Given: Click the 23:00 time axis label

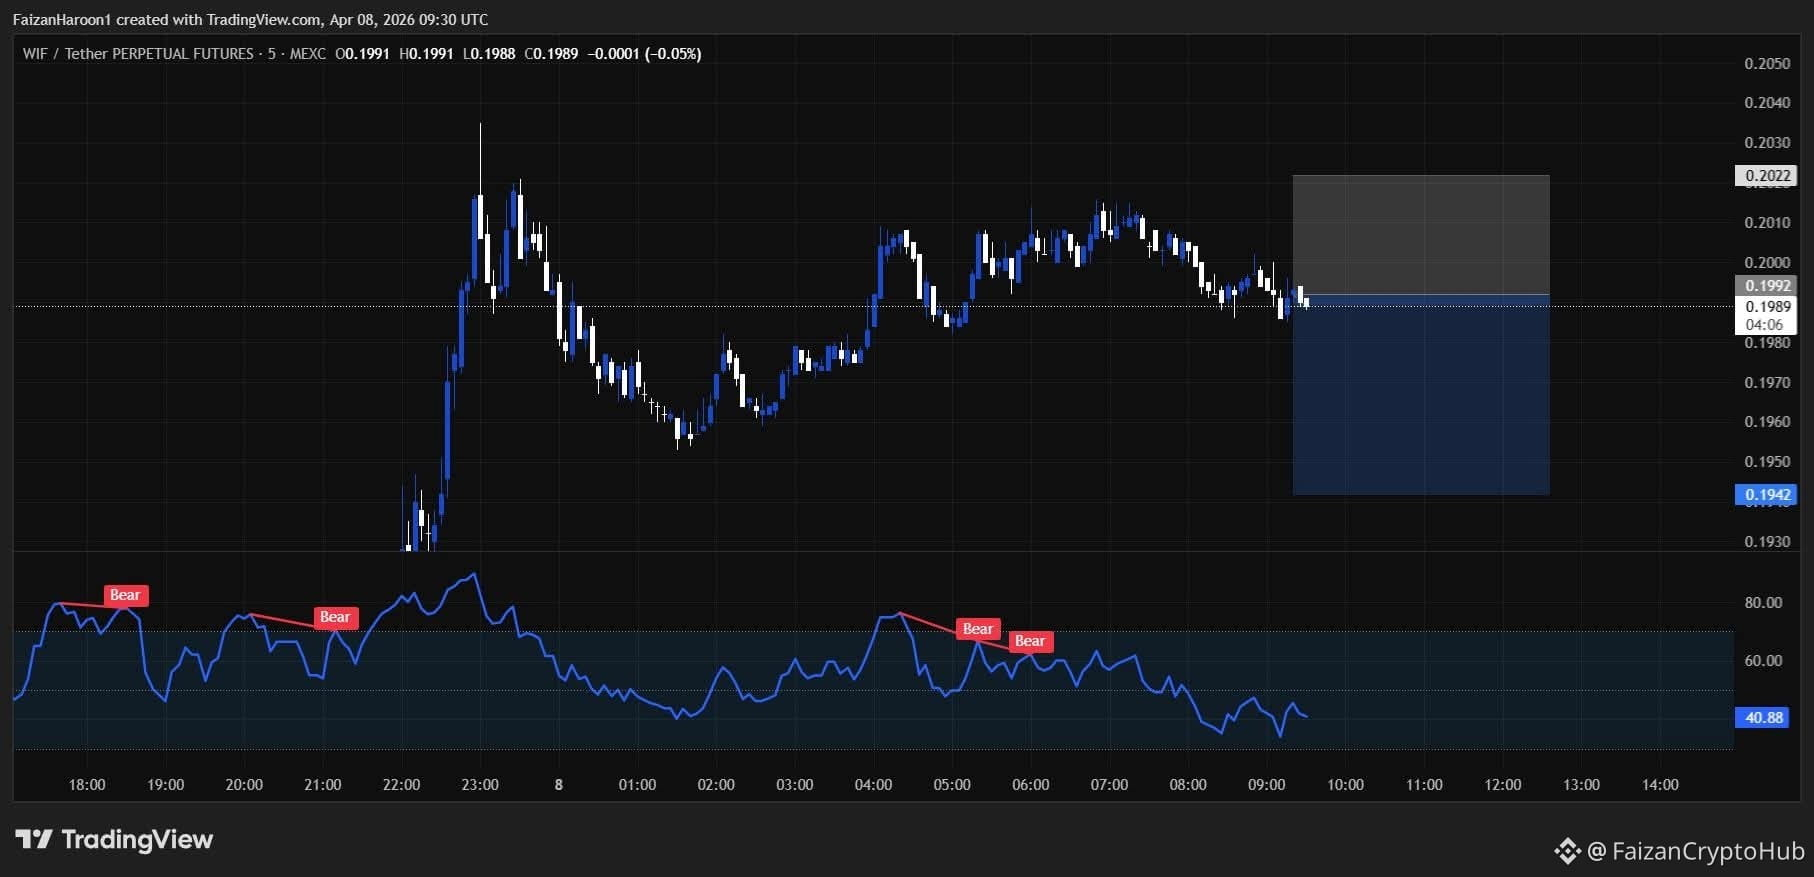Looking at the screenshot, I should [x=480, y=785].
